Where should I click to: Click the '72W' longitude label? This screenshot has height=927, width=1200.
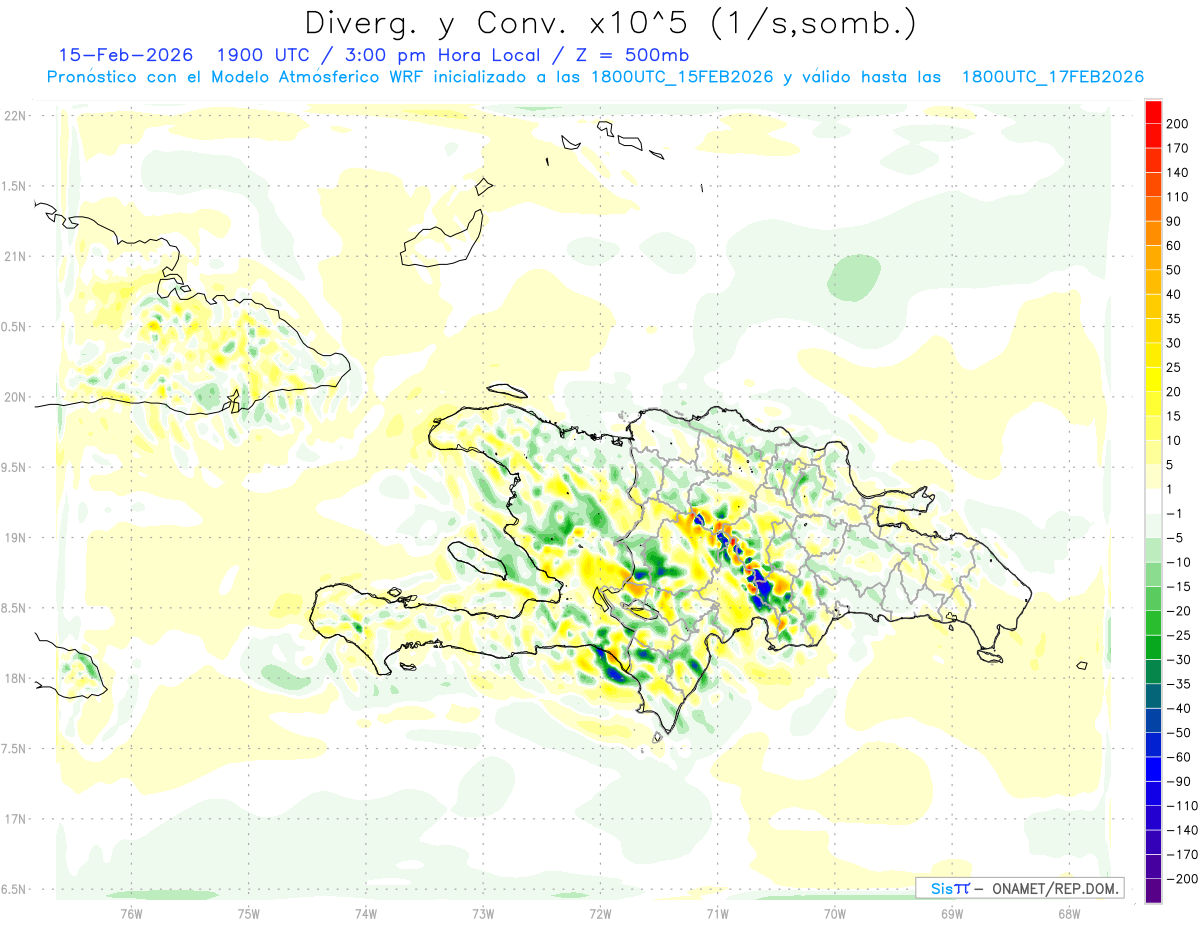click(x=600, y=913)
